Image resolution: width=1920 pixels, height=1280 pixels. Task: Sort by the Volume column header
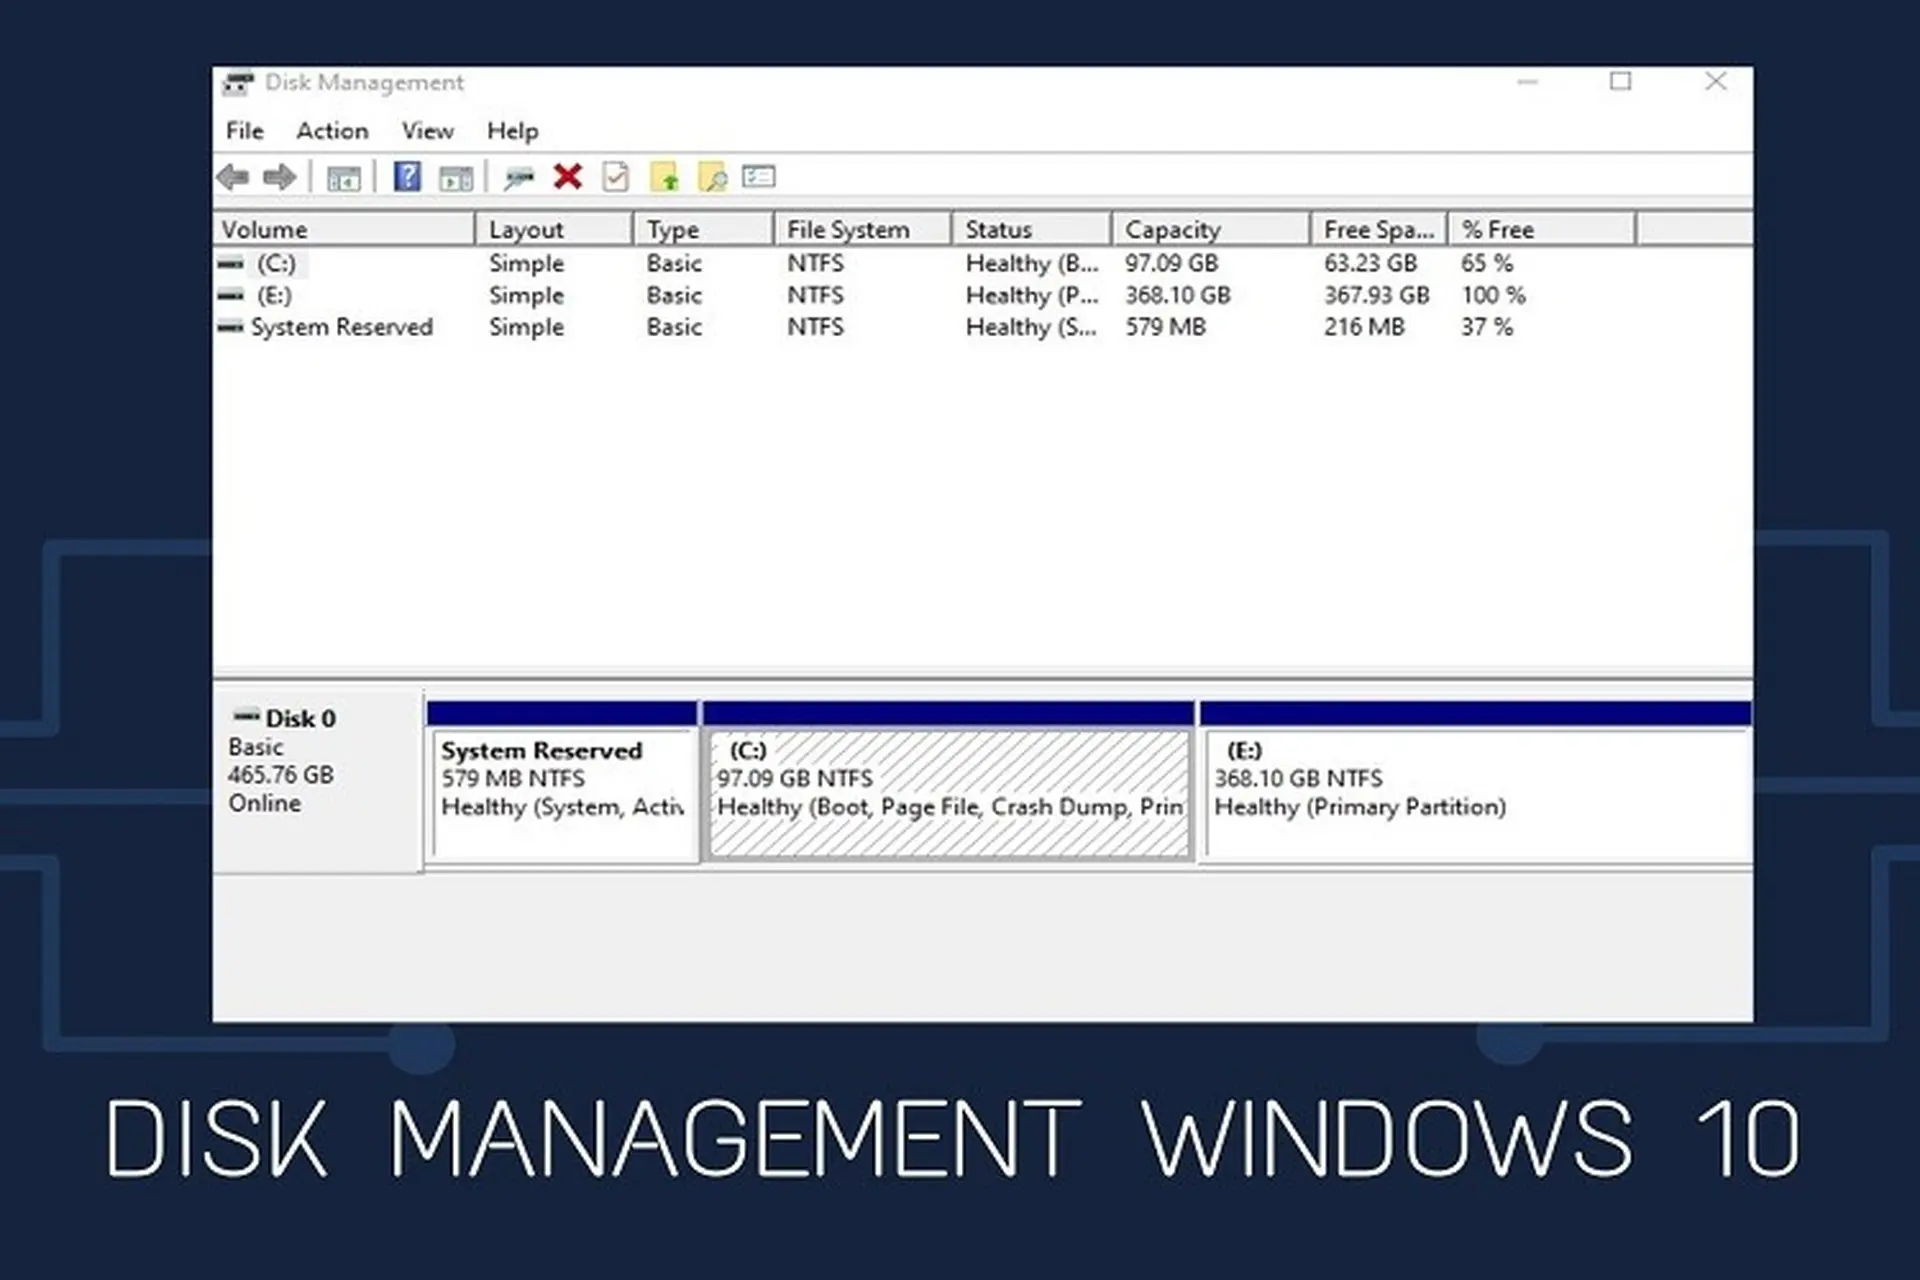[344, 229]
